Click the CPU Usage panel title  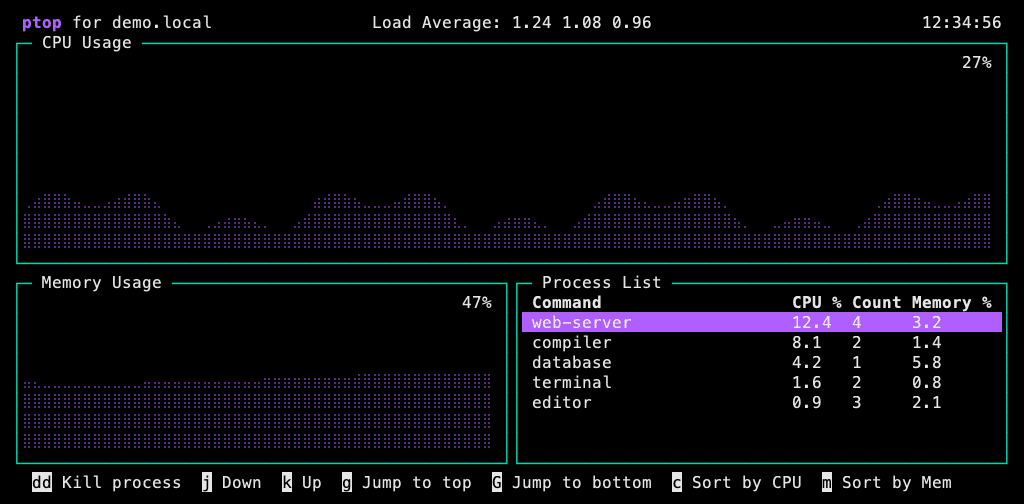tap(87, 43)
